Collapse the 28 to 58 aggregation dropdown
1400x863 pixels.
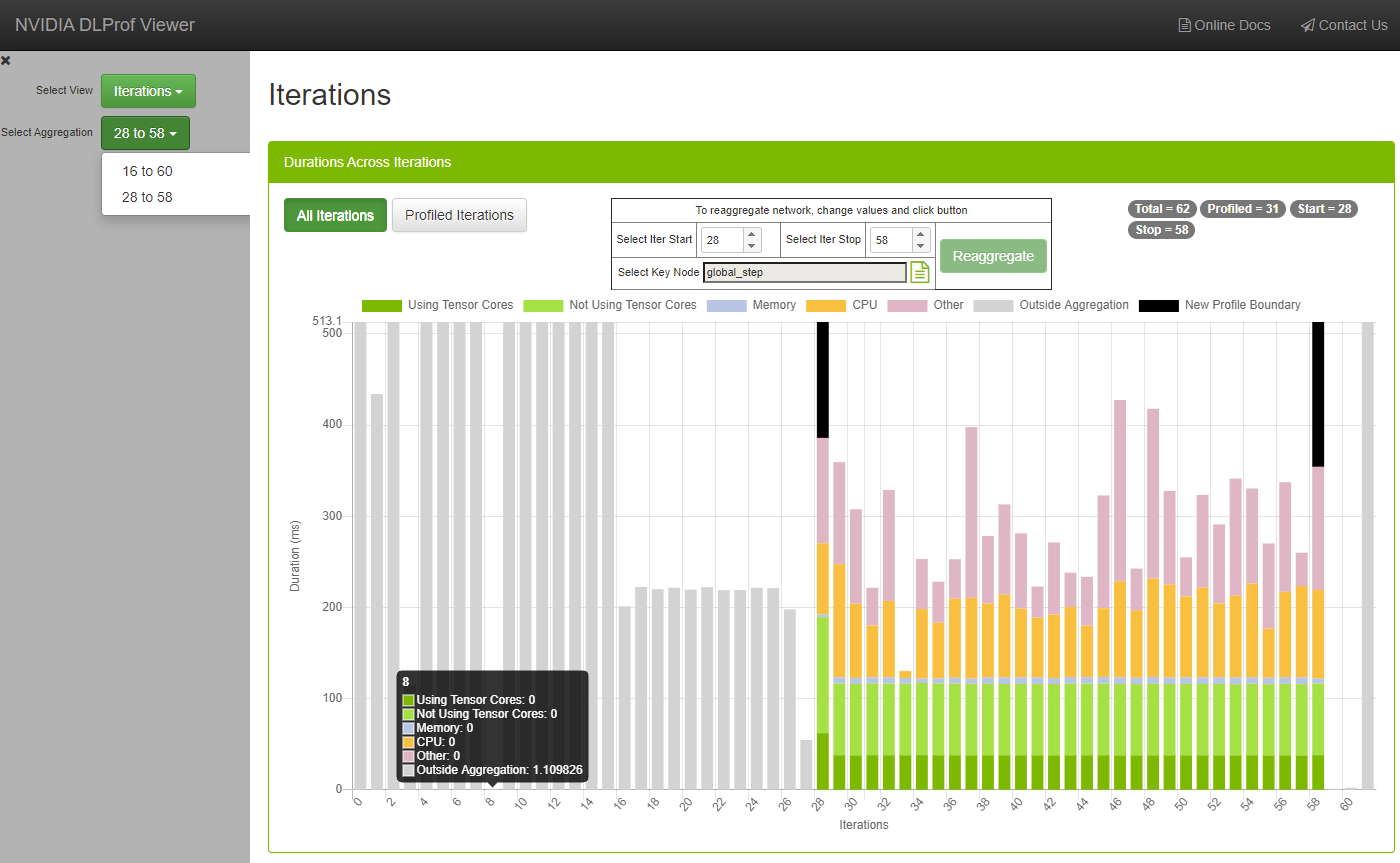coord(145,133)
